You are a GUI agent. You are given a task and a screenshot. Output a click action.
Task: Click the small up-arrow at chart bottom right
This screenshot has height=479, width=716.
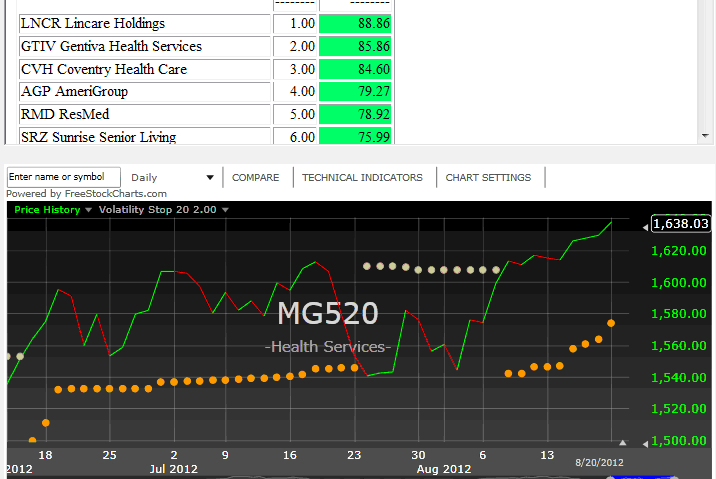[x=622, y=442]
